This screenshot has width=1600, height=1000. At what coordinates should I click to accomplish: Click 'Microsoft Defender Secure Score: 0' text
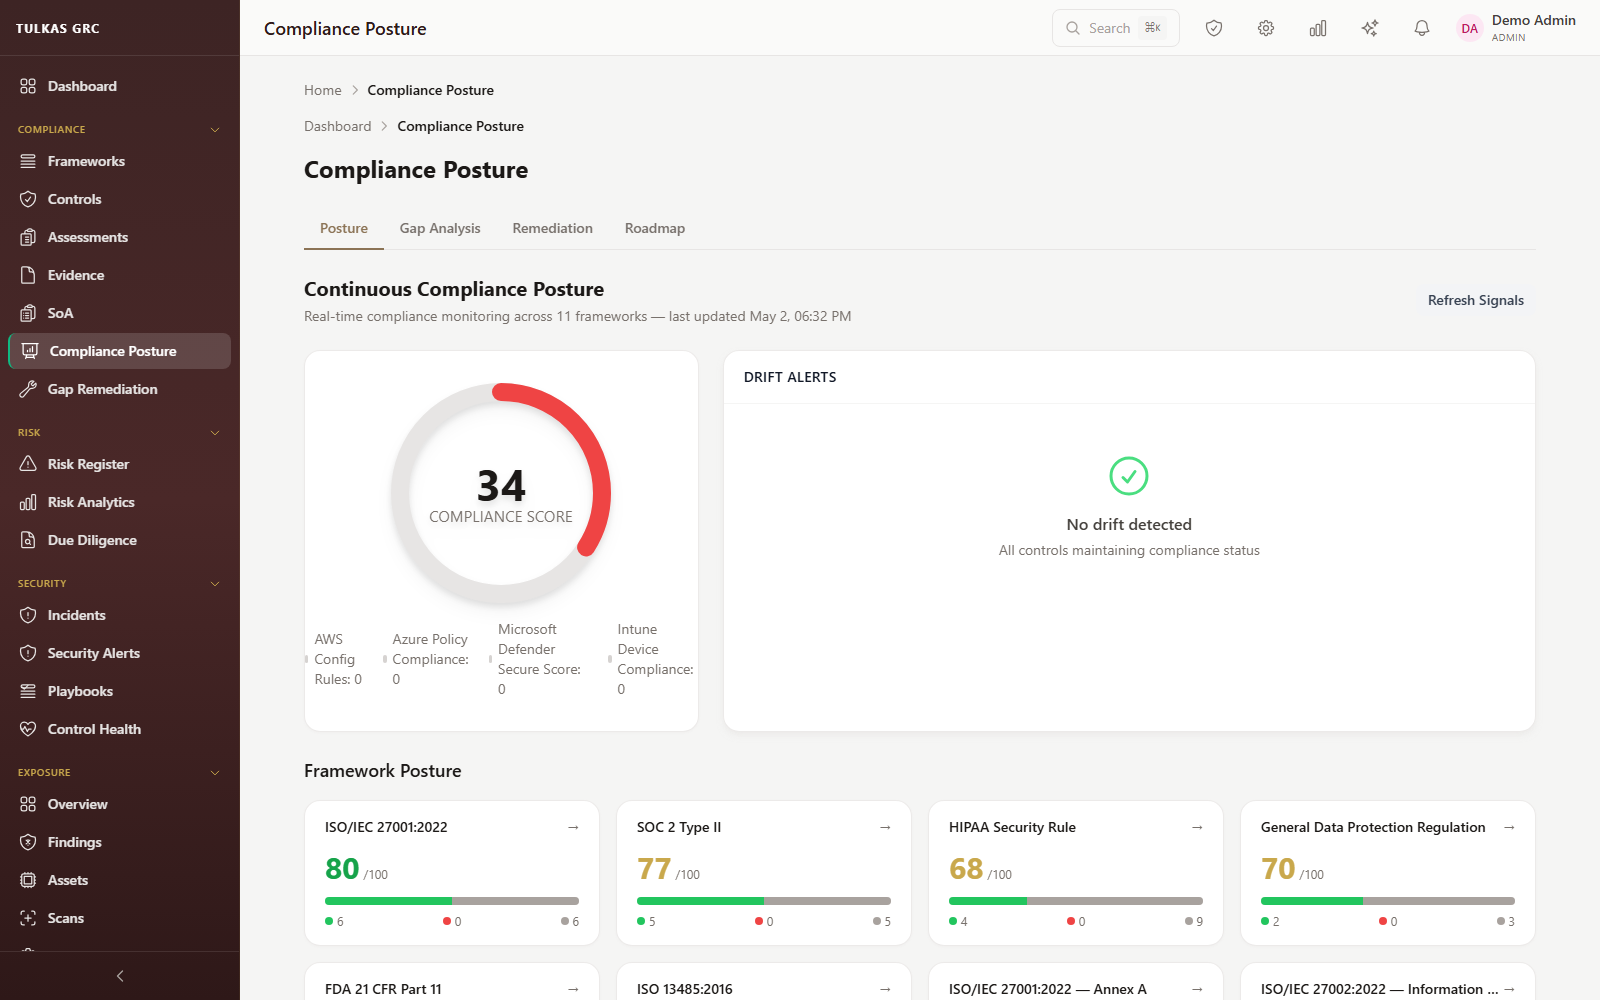539,659
